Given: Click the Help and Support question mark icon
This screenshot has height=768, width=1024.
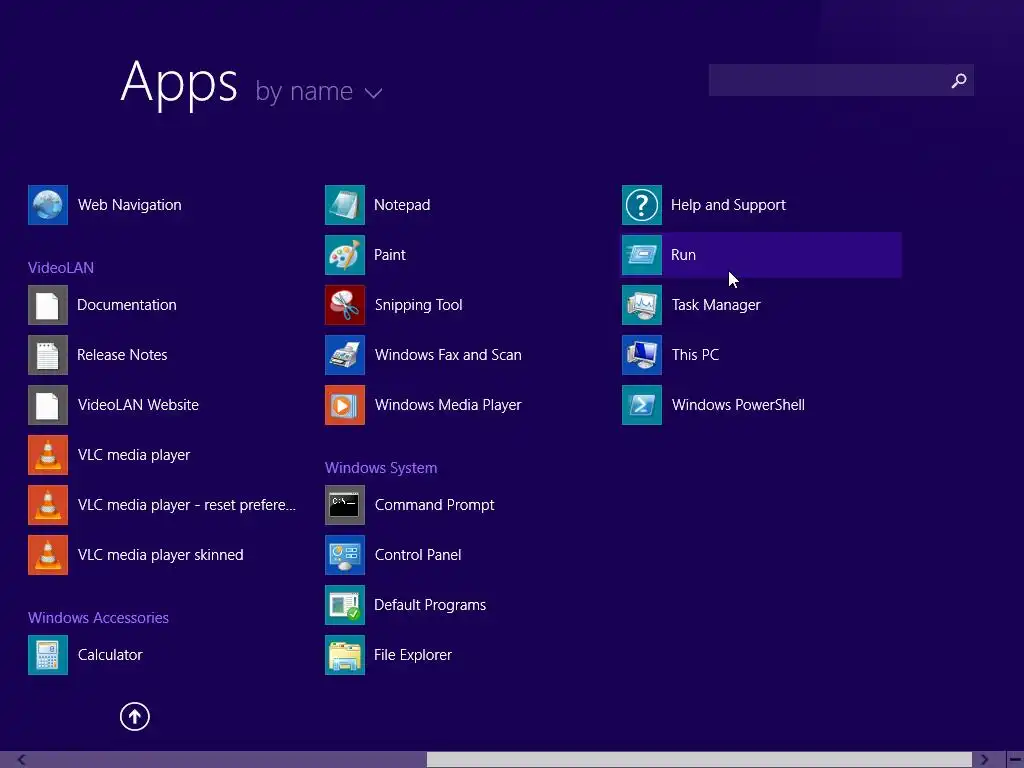Looking at the screenshot, I should [642, 205].
